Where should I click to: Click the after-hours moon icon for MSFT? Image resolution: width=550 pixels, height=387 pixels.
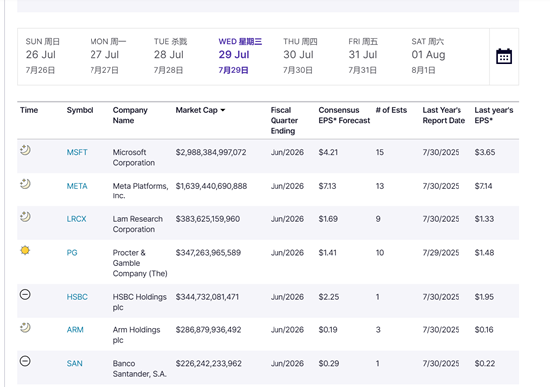pos(25,150)
